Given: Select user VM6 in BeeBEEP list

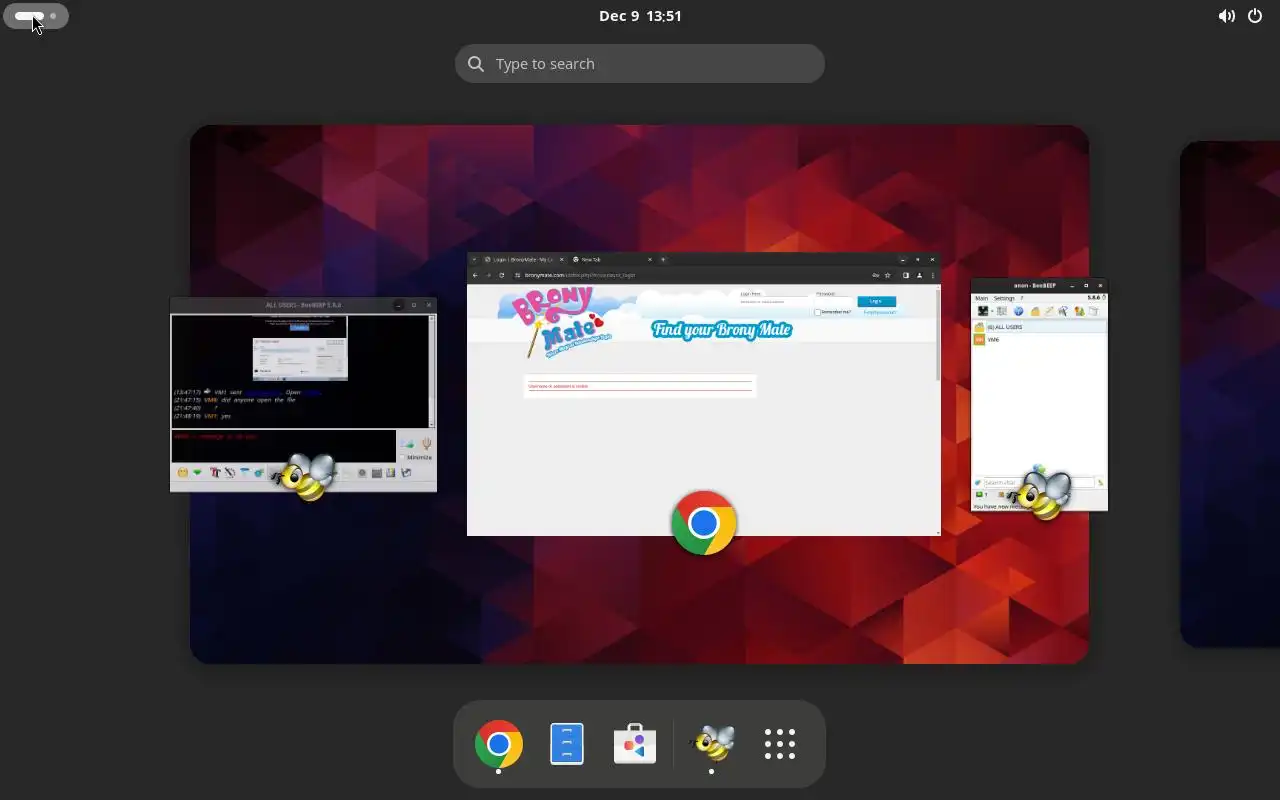Looking at the screenshot, I should click(x=1040, y=340).
